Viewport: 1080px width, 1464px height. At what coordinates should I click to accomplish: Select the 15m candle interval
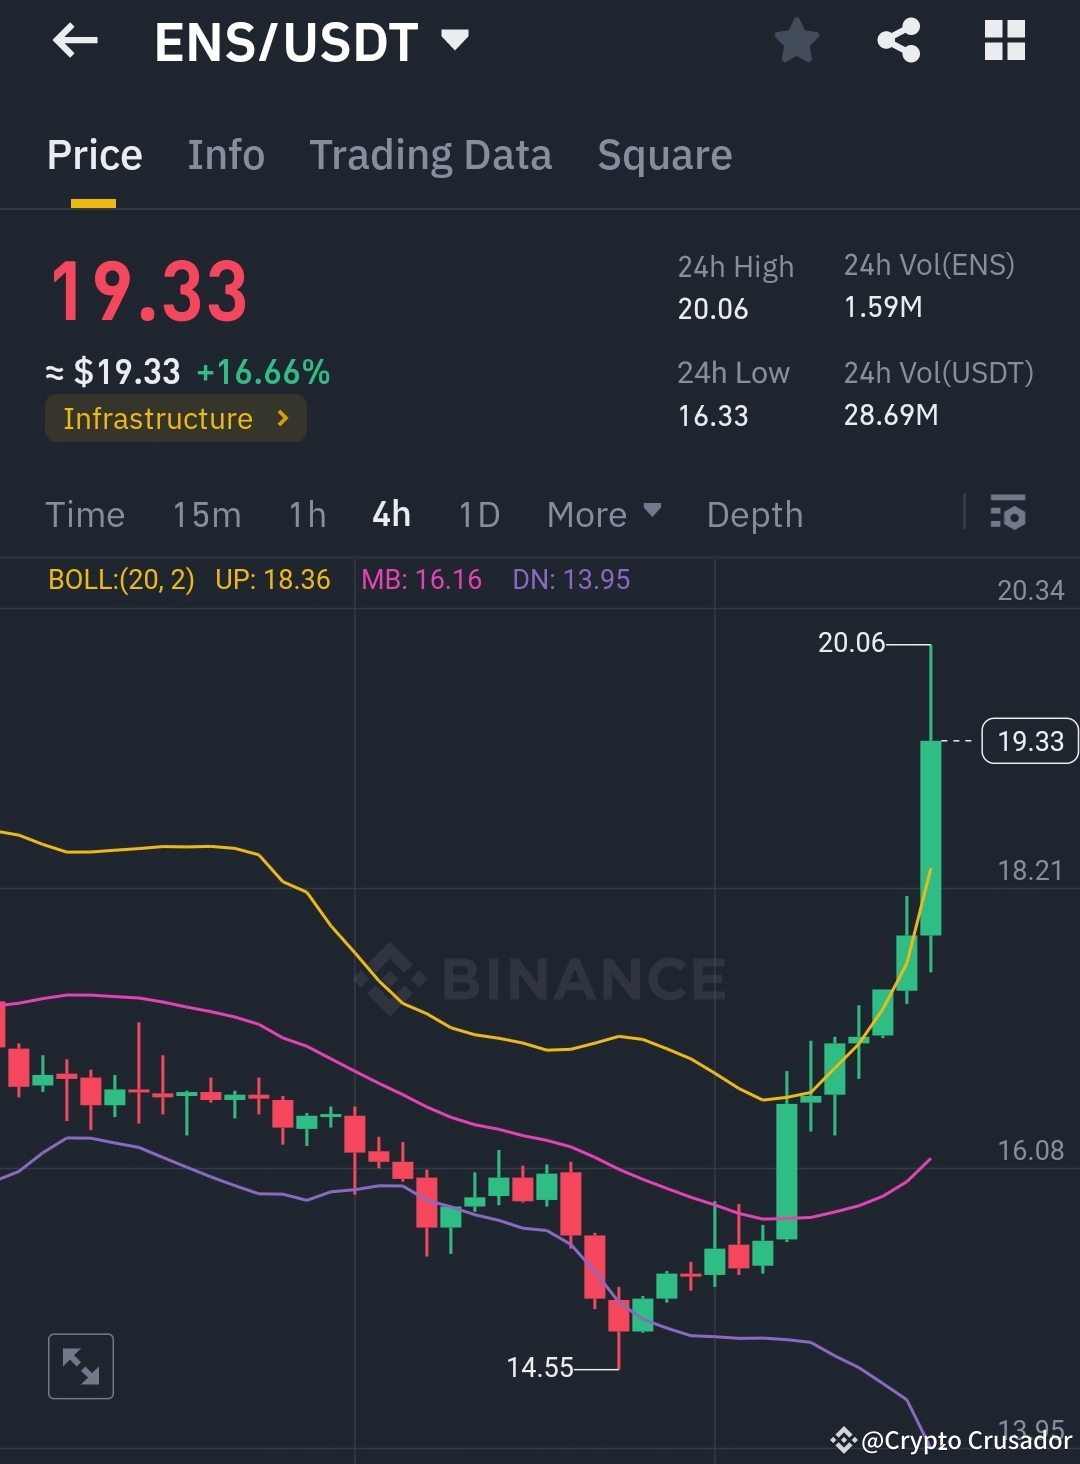click(207, 514)
